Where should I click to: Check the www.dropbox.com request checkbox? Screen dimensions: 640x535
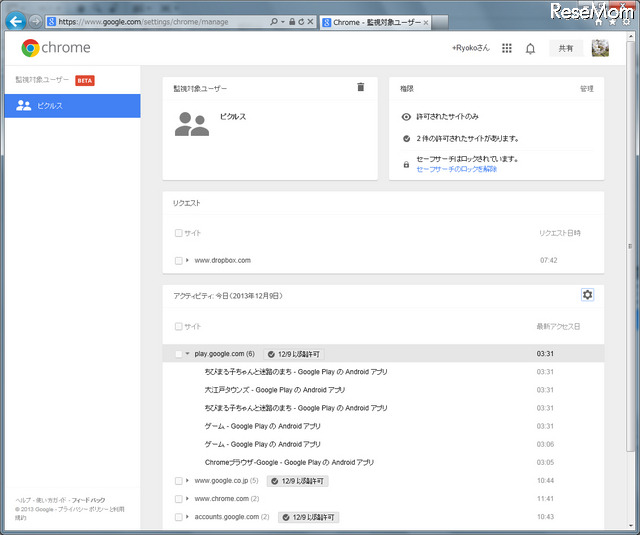point(178,260)
